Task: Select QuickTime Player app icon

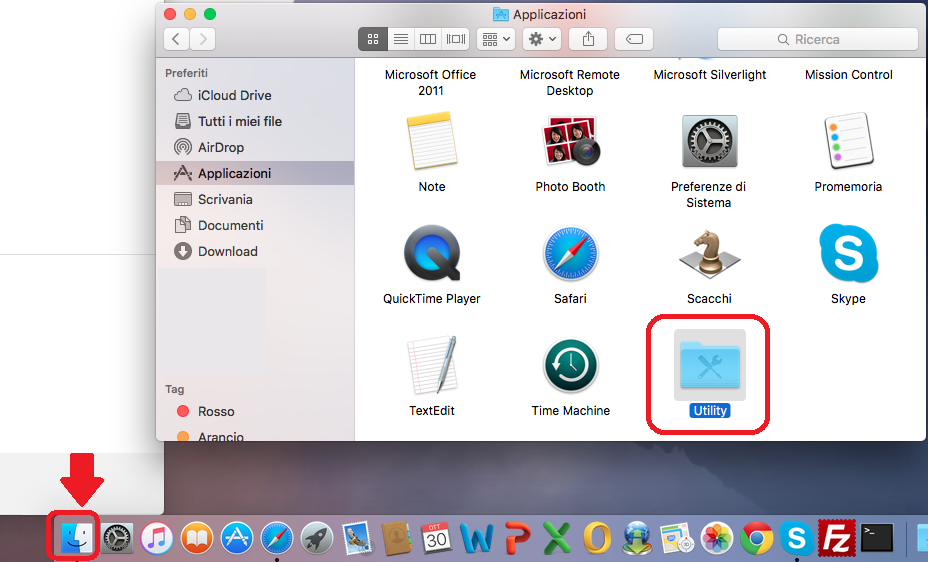Action: pyautogui.click(x=432, y=253)
